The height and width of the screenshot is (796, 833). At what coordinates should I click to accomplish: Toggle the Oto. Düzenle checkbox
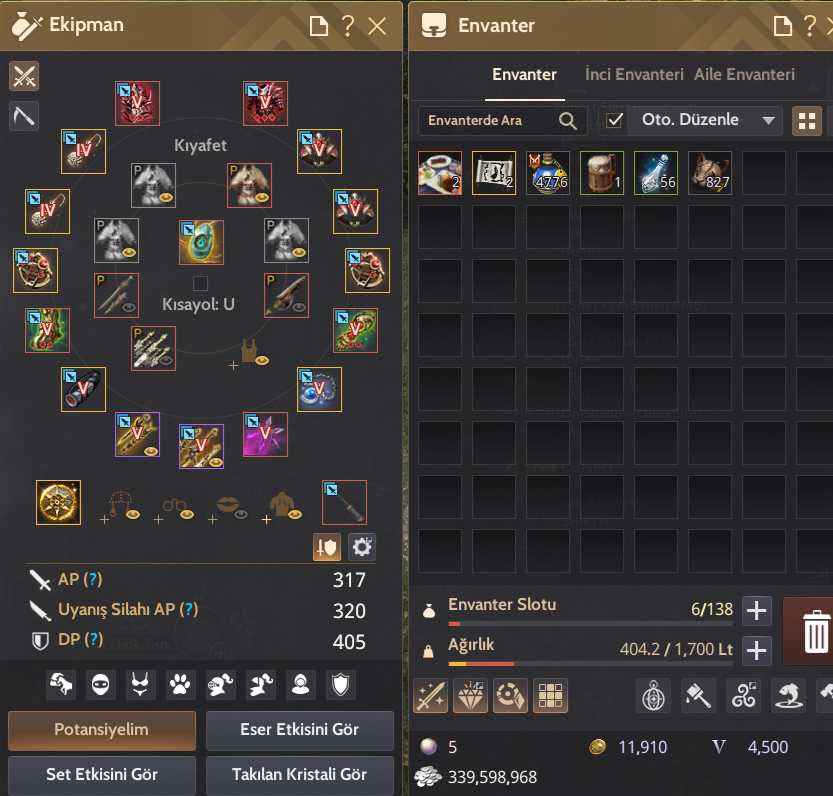coord(614,121)
